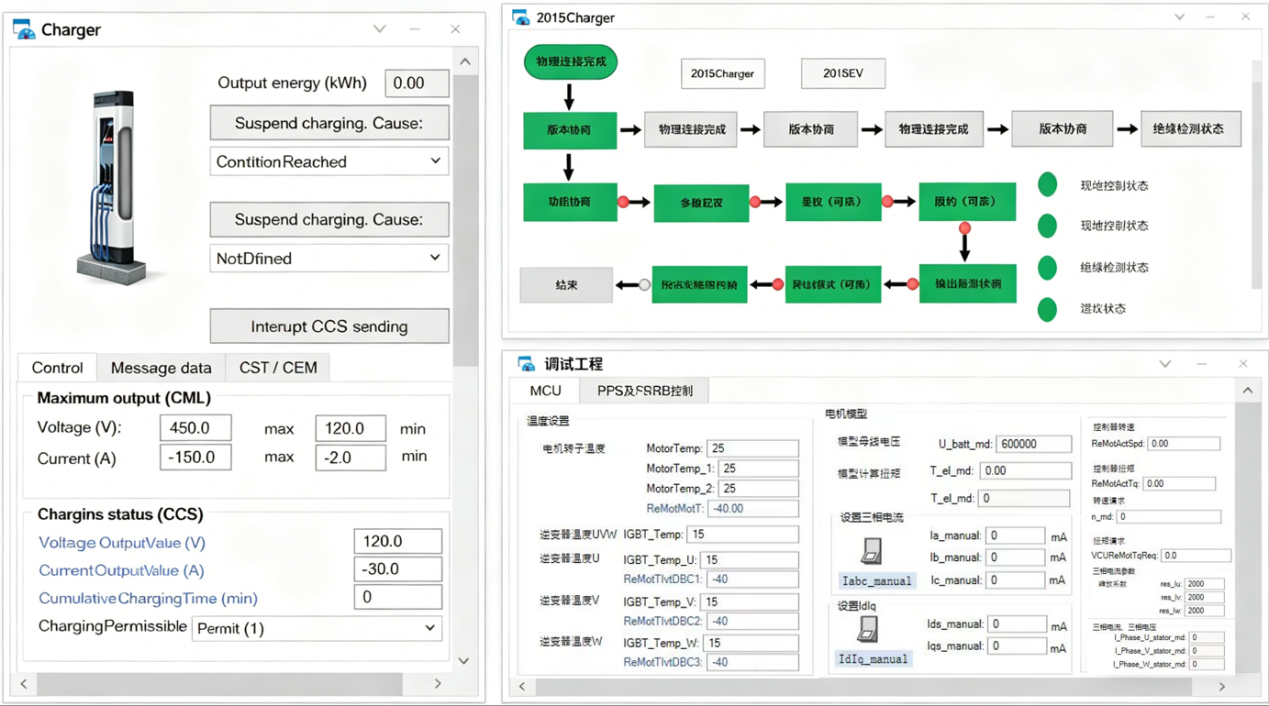
Task: Toggle the IdIq_manual switch icon
Action: [868, 629]
